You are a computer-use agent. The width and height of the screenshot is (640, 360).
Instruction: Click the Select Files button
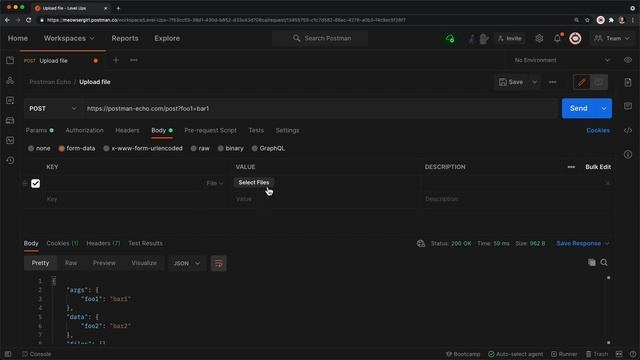point(253,182)
